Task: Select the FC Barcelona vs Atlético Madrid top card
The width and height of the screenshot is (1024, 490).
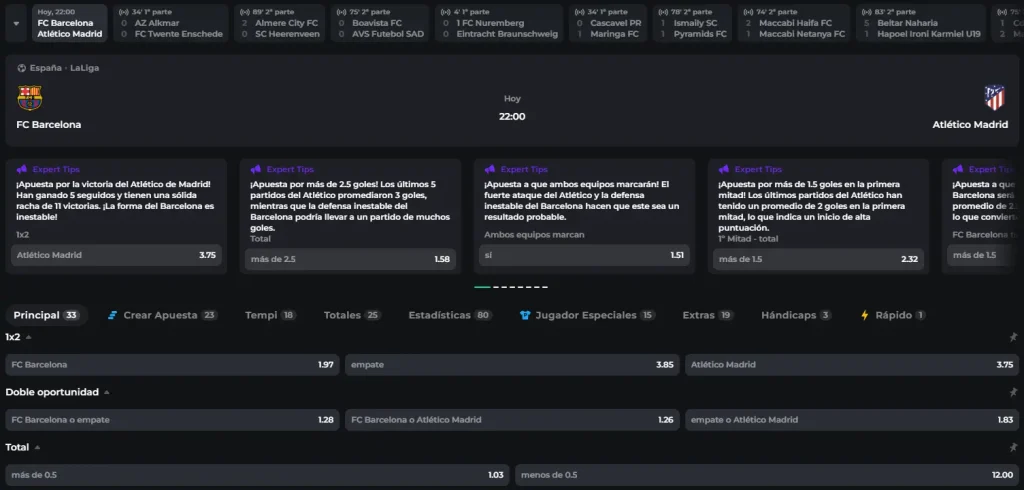Action: pyautogui.click(x=70, y=23)
